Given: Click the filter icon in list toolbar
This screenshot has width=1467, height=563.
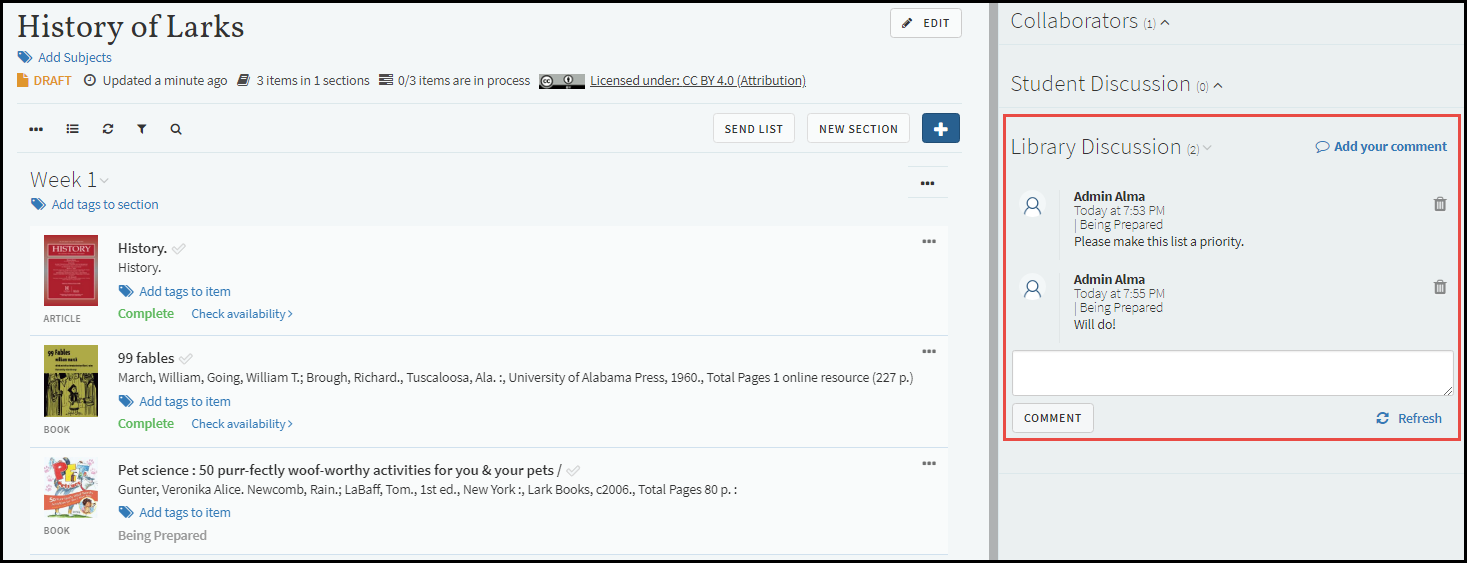Looking at the screenshot, I should pos(142,129).
